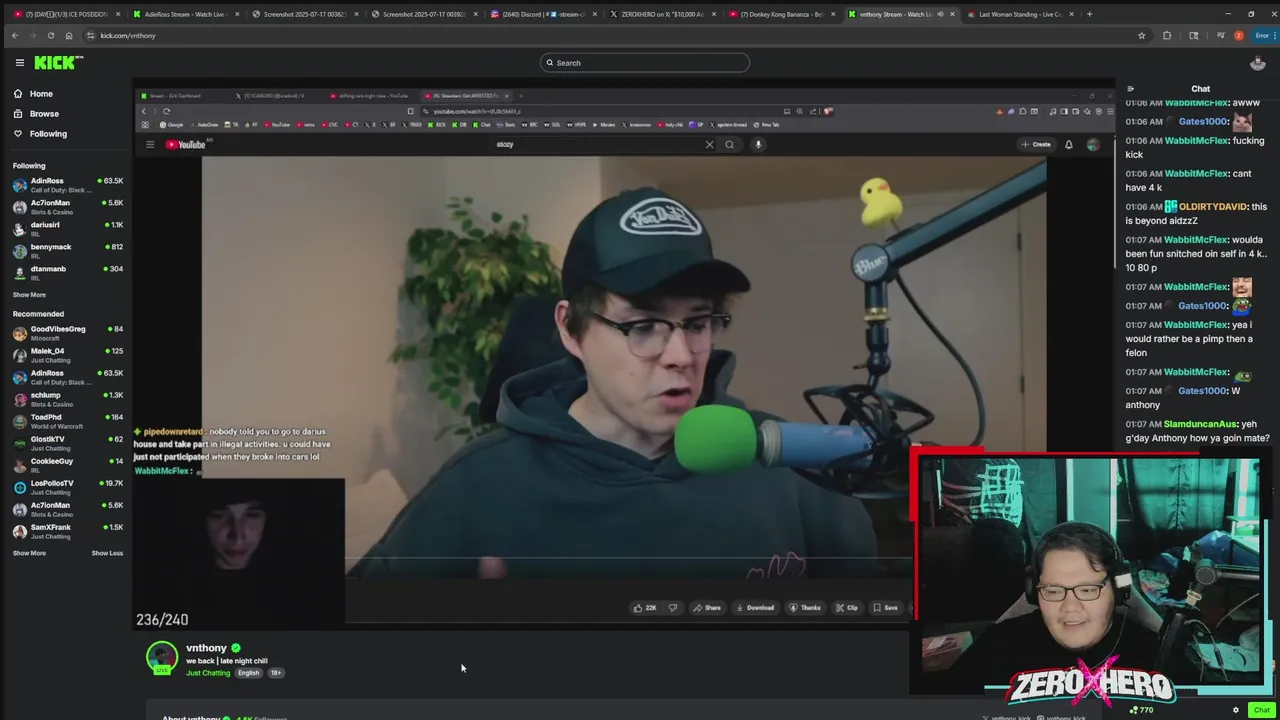Open SamXFrank recommended channel

[68, 531]
